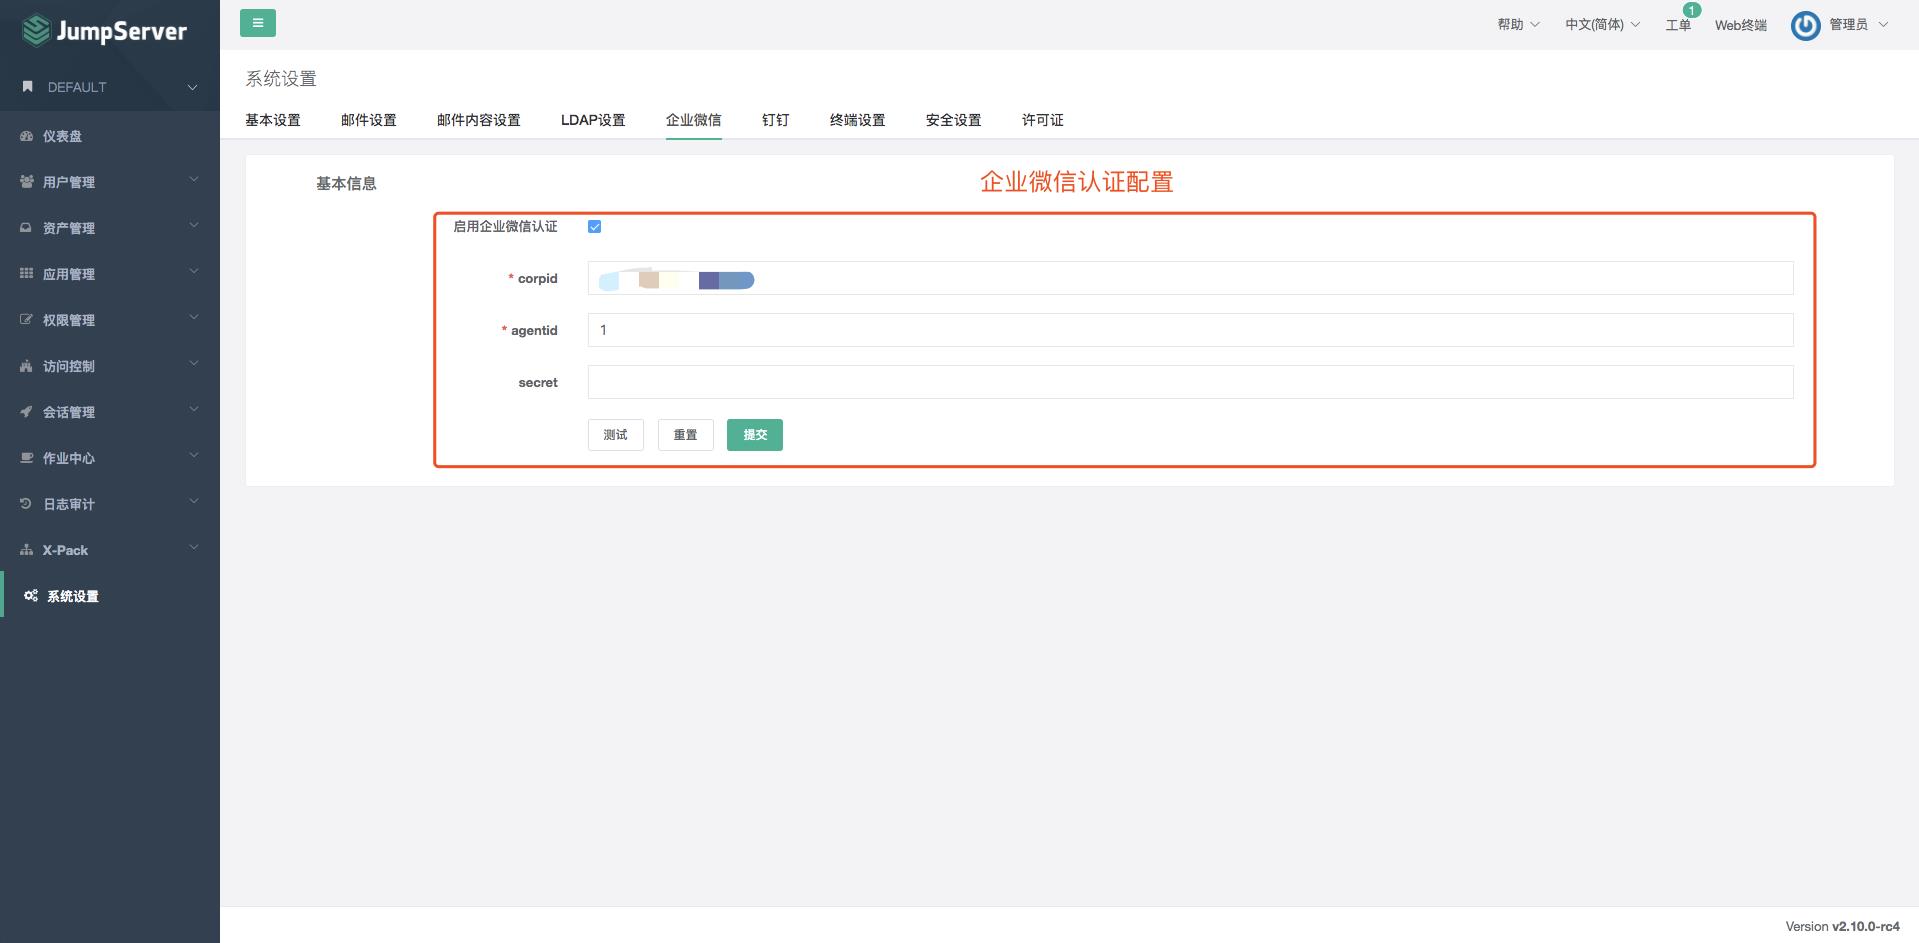Viewport: 1919px width, 943px height.
Task: Open the 帮助 help dropdown
Action: tap(1518, 25)
